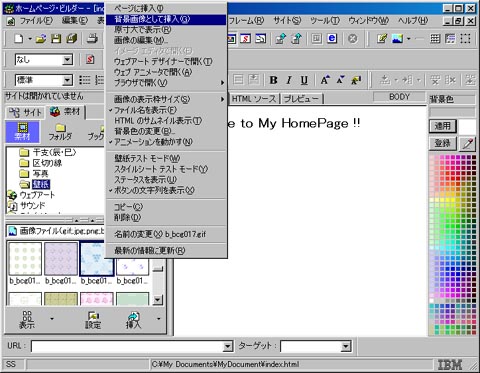The height and width of the screenshot is (373, 480).
Task: Click the New page toolbar icon
Action: click(19, 39)
